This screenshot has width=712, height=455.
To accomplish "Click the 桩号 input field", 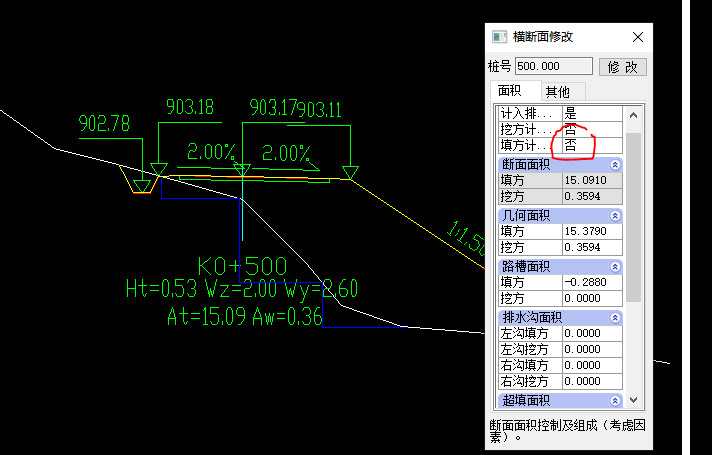I will (x=553, y=67).
